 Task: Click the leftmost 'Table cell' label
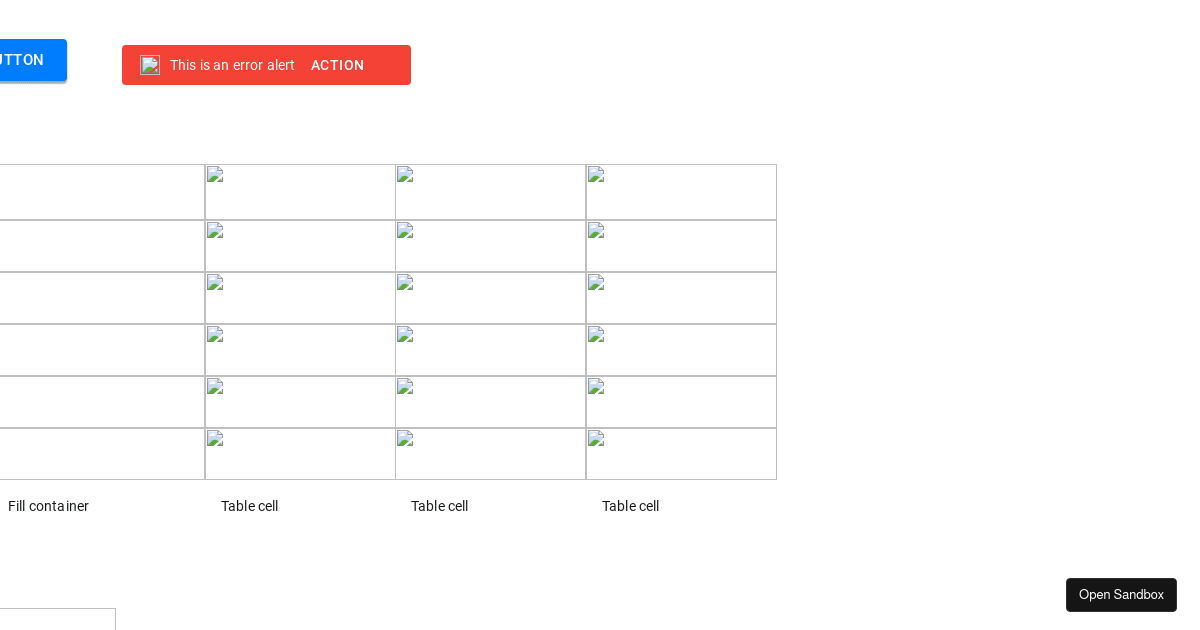(x=249, y=506)
